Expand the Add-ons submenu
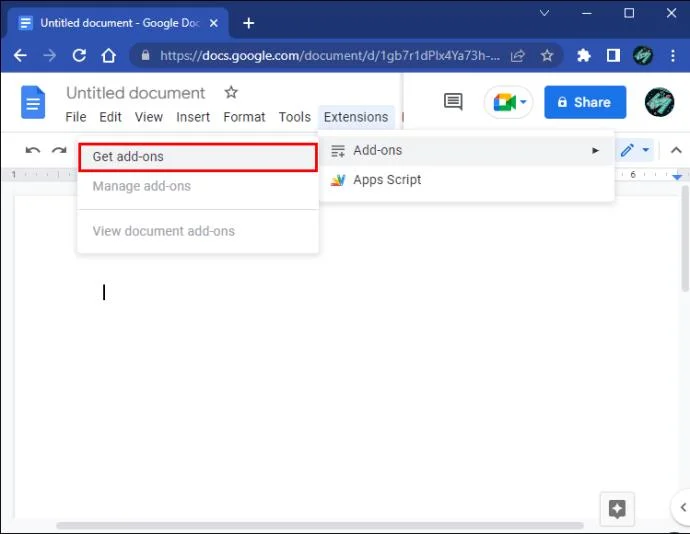This screenshot has height=534, width=690. tap(466, 151)
